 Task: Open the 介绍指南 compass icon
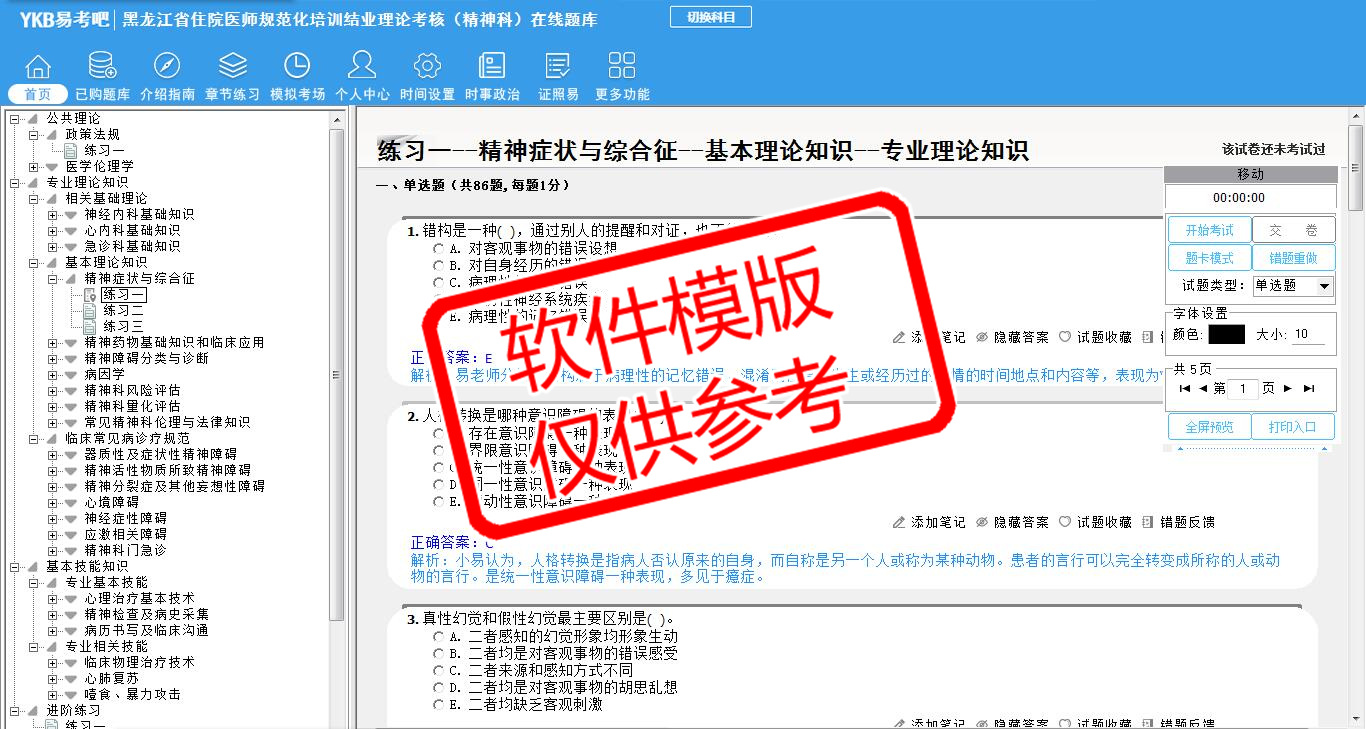tap(167, 67)
